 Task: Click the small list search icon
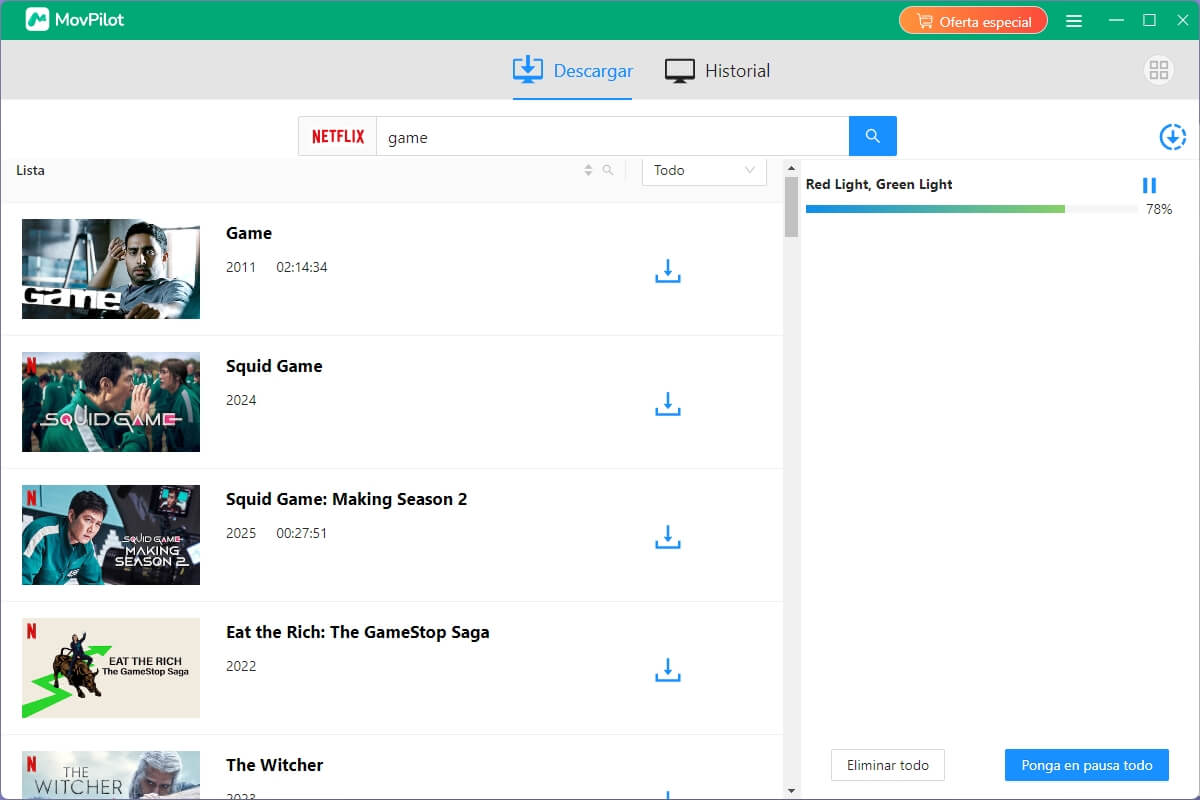coord(607,170)
